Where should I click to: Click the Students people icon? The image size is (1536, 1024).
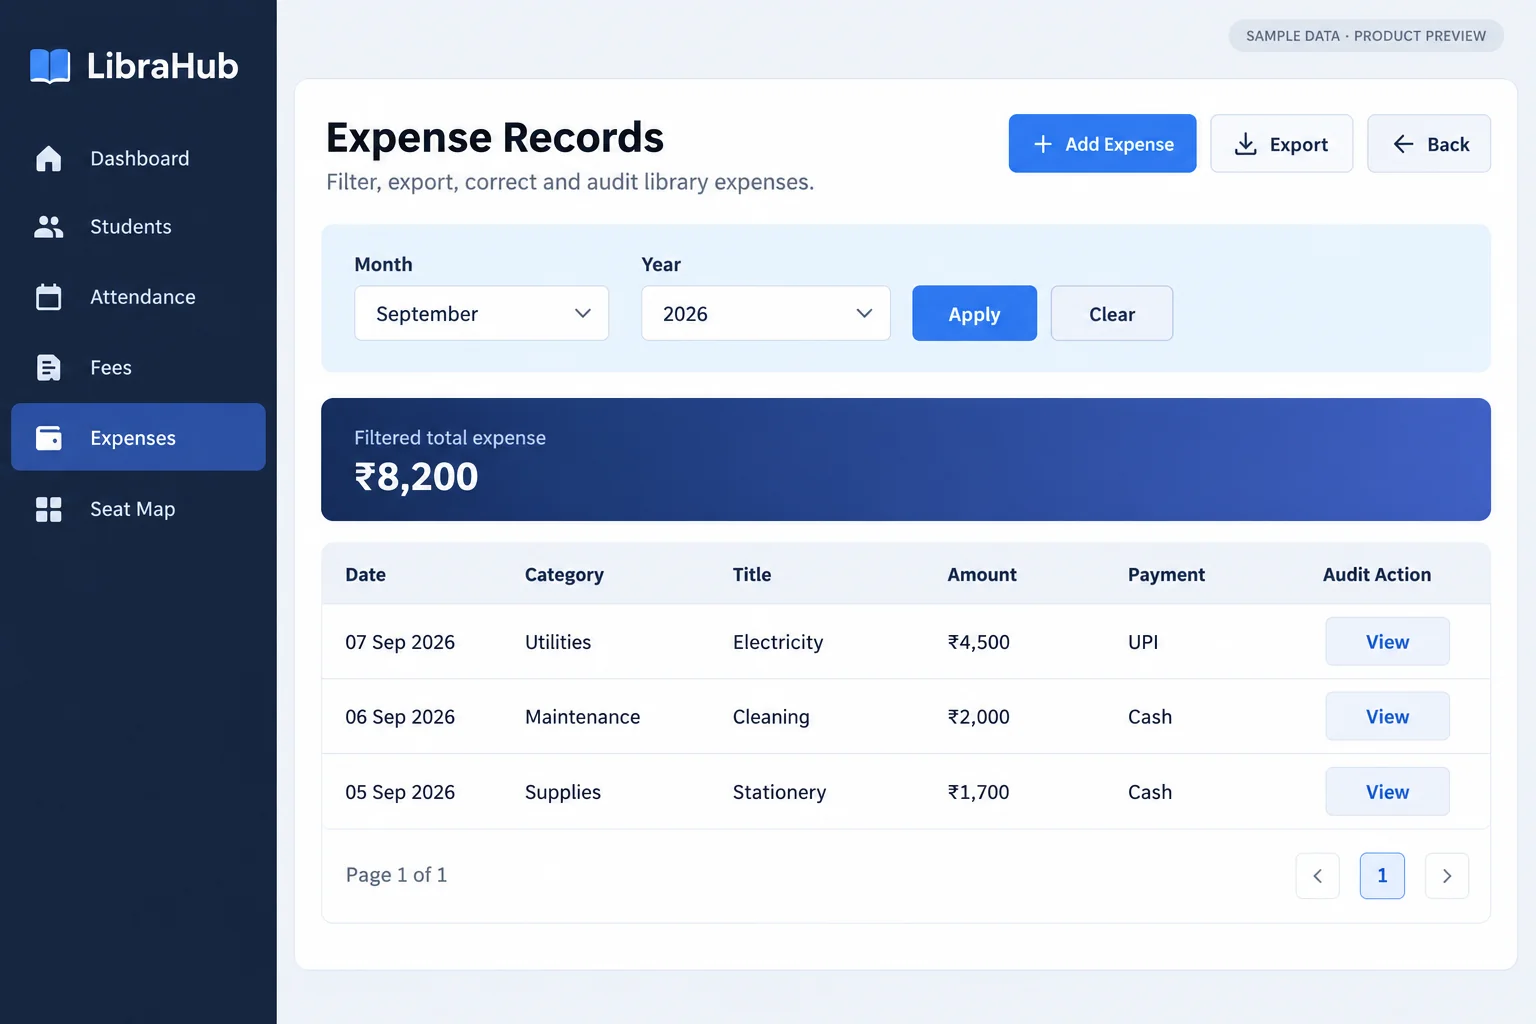tap(48, 227)
